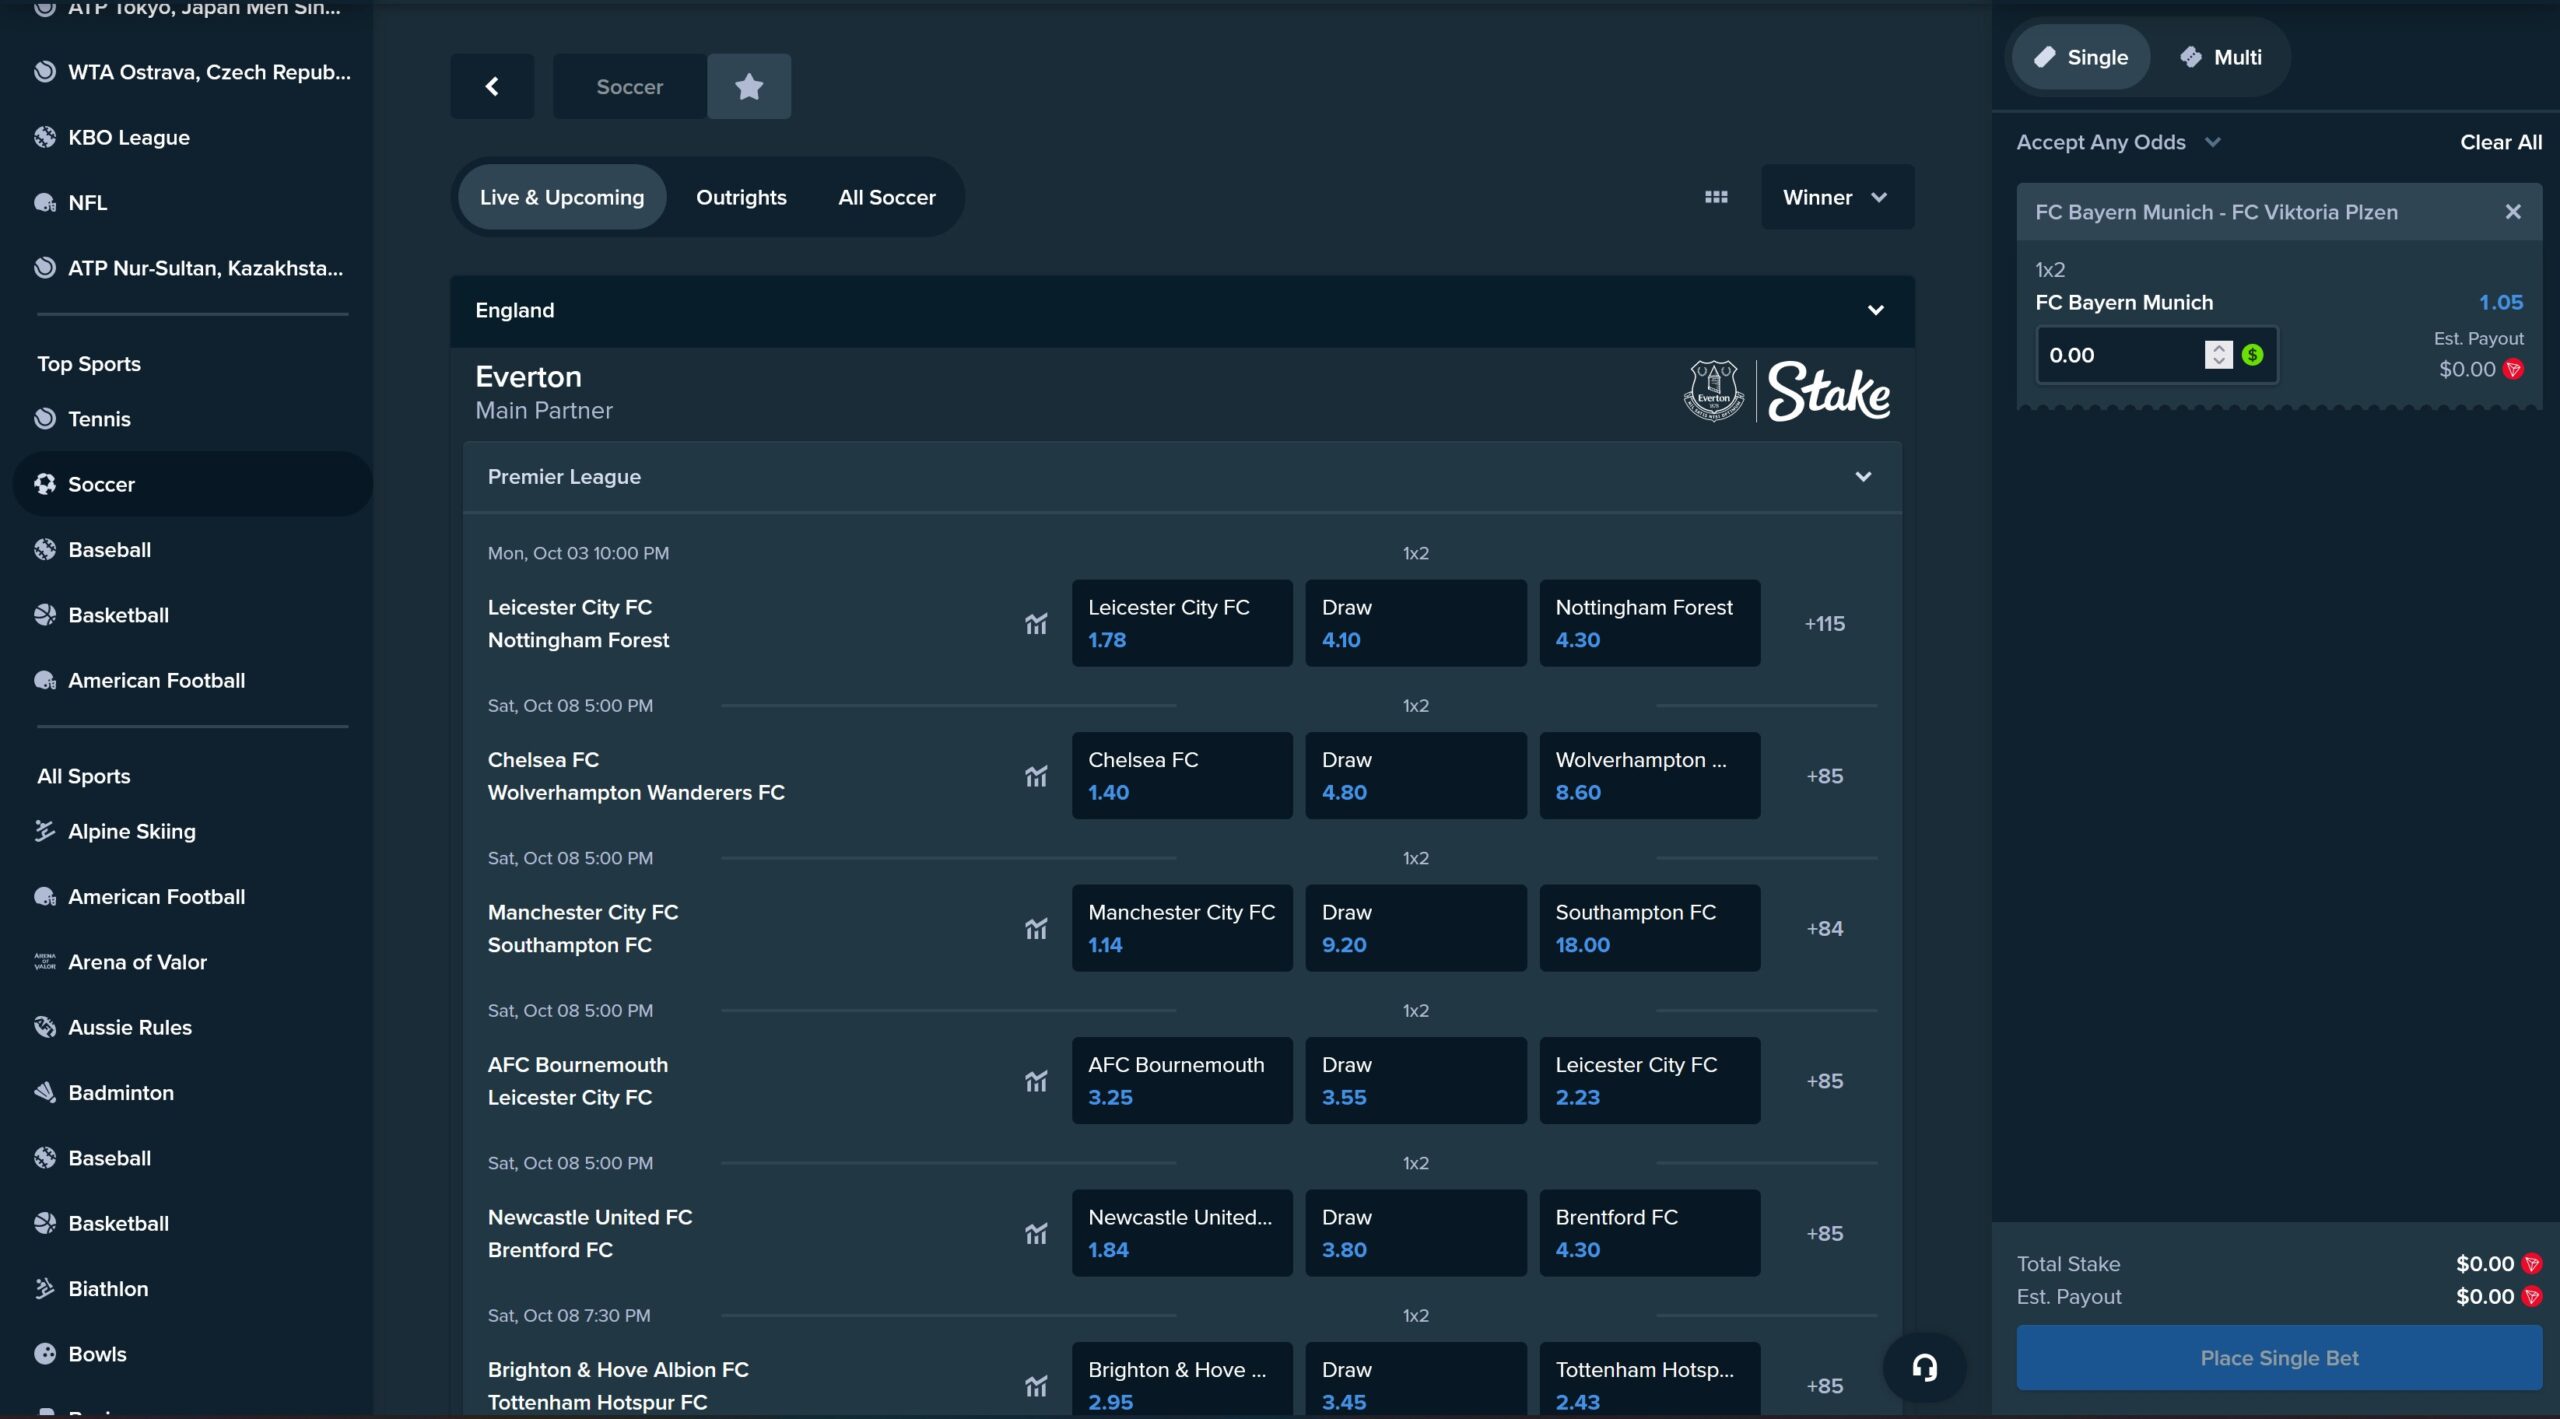Favorite Soccer with the star icon

[x=749, y=86]
